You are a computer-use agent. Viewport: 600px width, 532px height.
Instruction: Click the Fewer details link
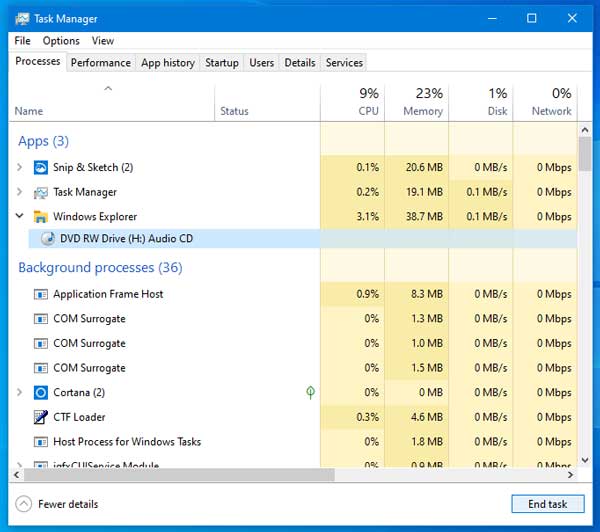(68, 504)
